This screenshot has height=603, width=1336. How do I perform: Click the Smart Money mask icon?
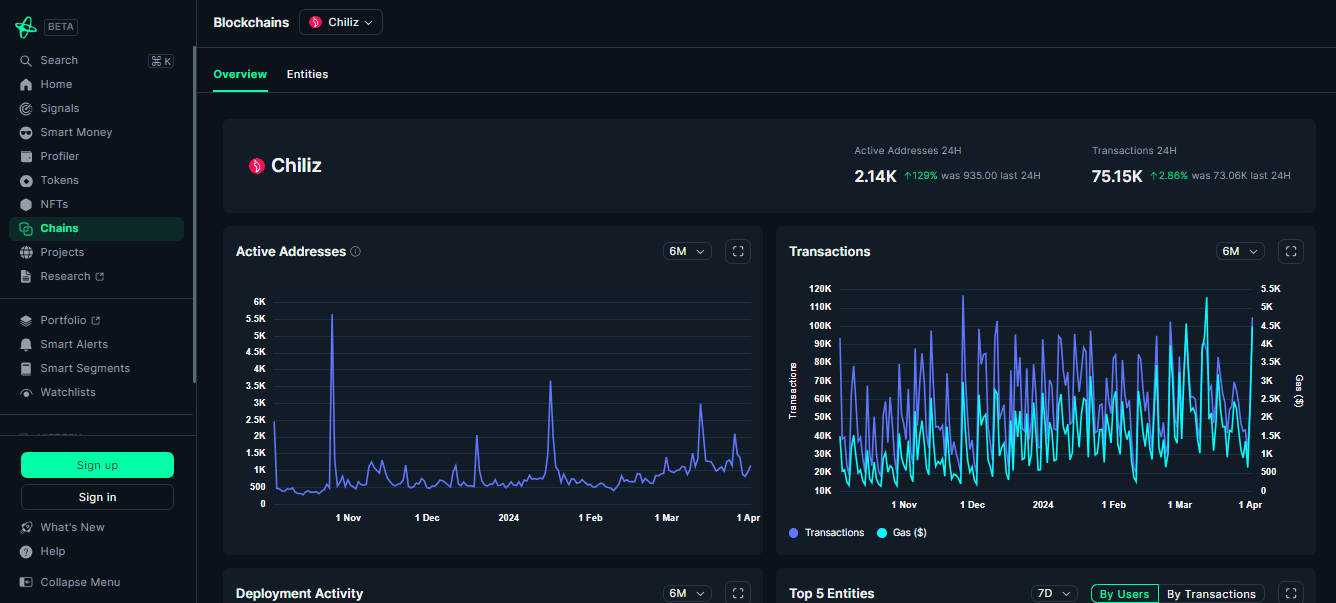click(26, 133)
